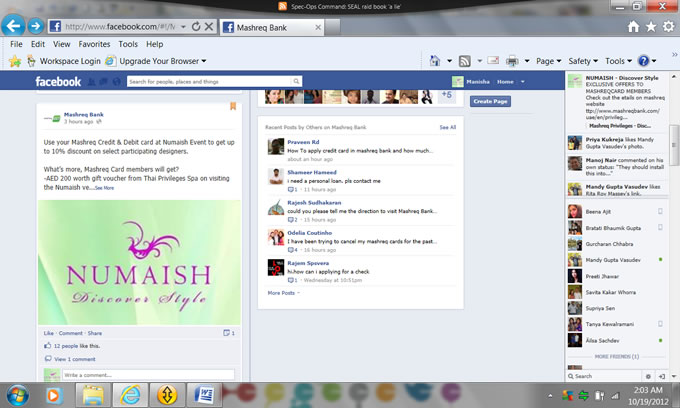
Task: Click the orange bookmark flag on Mashreq post
Action: coord(233,106)
